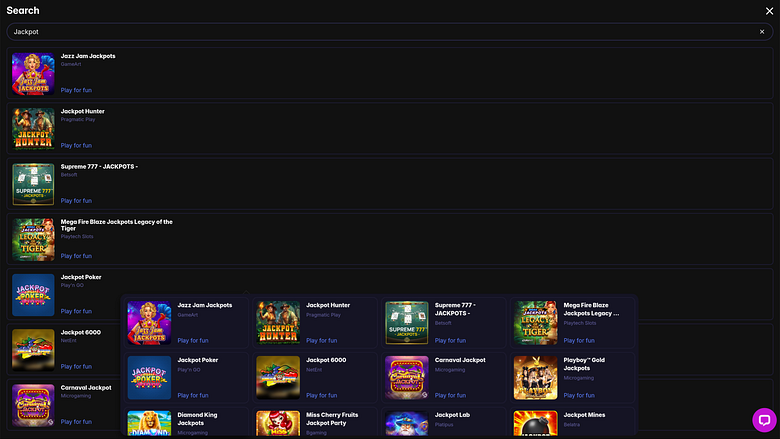Click Play for fun for popup Carnaval Jackpot
780x439 pixels.
coord(450,396)
